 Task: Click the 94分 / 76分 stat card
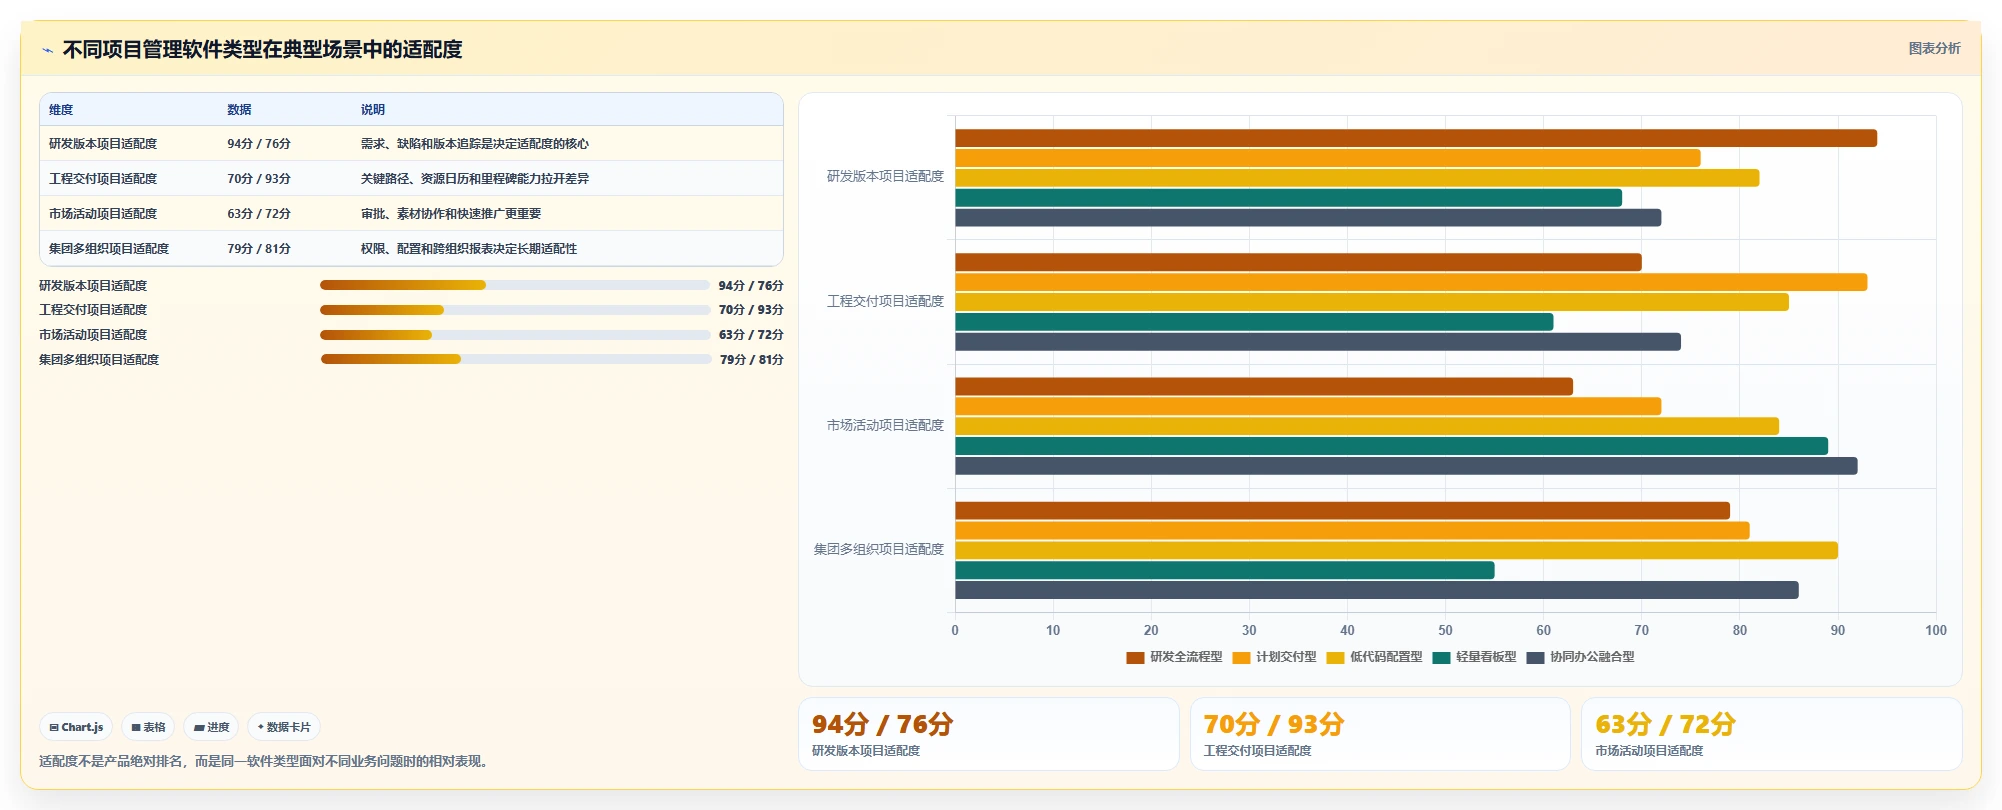988,734
